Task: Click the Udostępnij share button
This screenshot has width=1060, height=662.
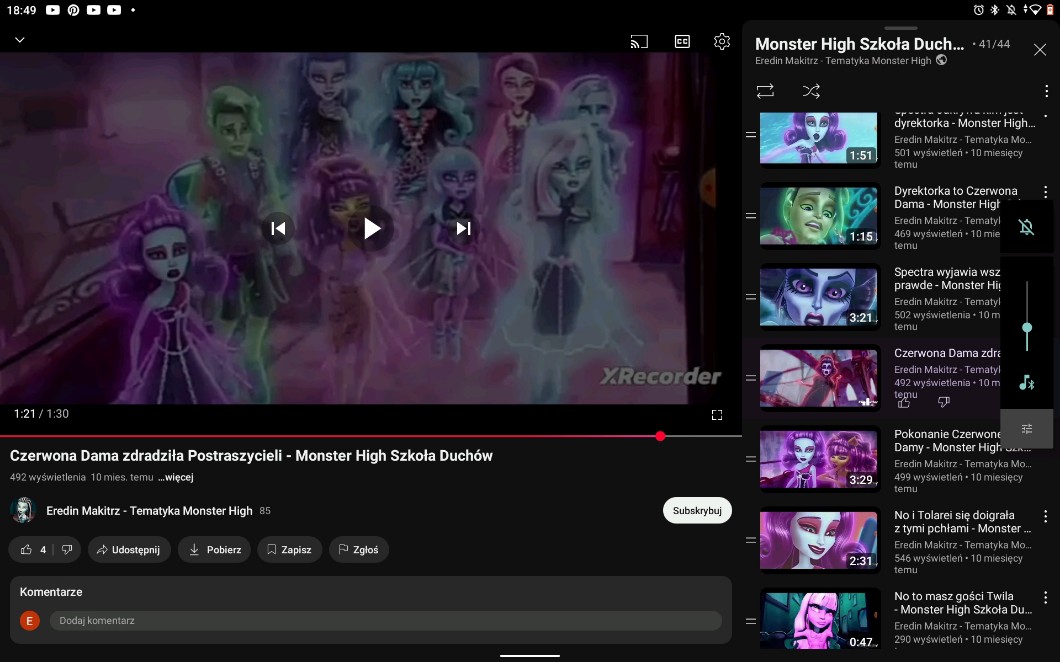Action: pos(128,549)
